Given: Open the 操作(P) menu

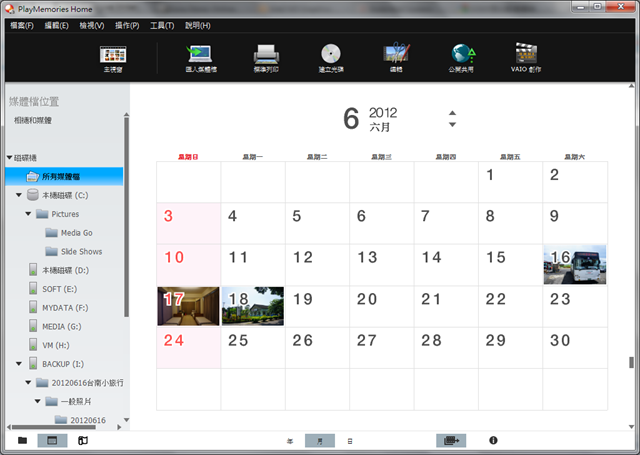Looking at the screenshot, I should pyautogui.click(x=127, y=26).
